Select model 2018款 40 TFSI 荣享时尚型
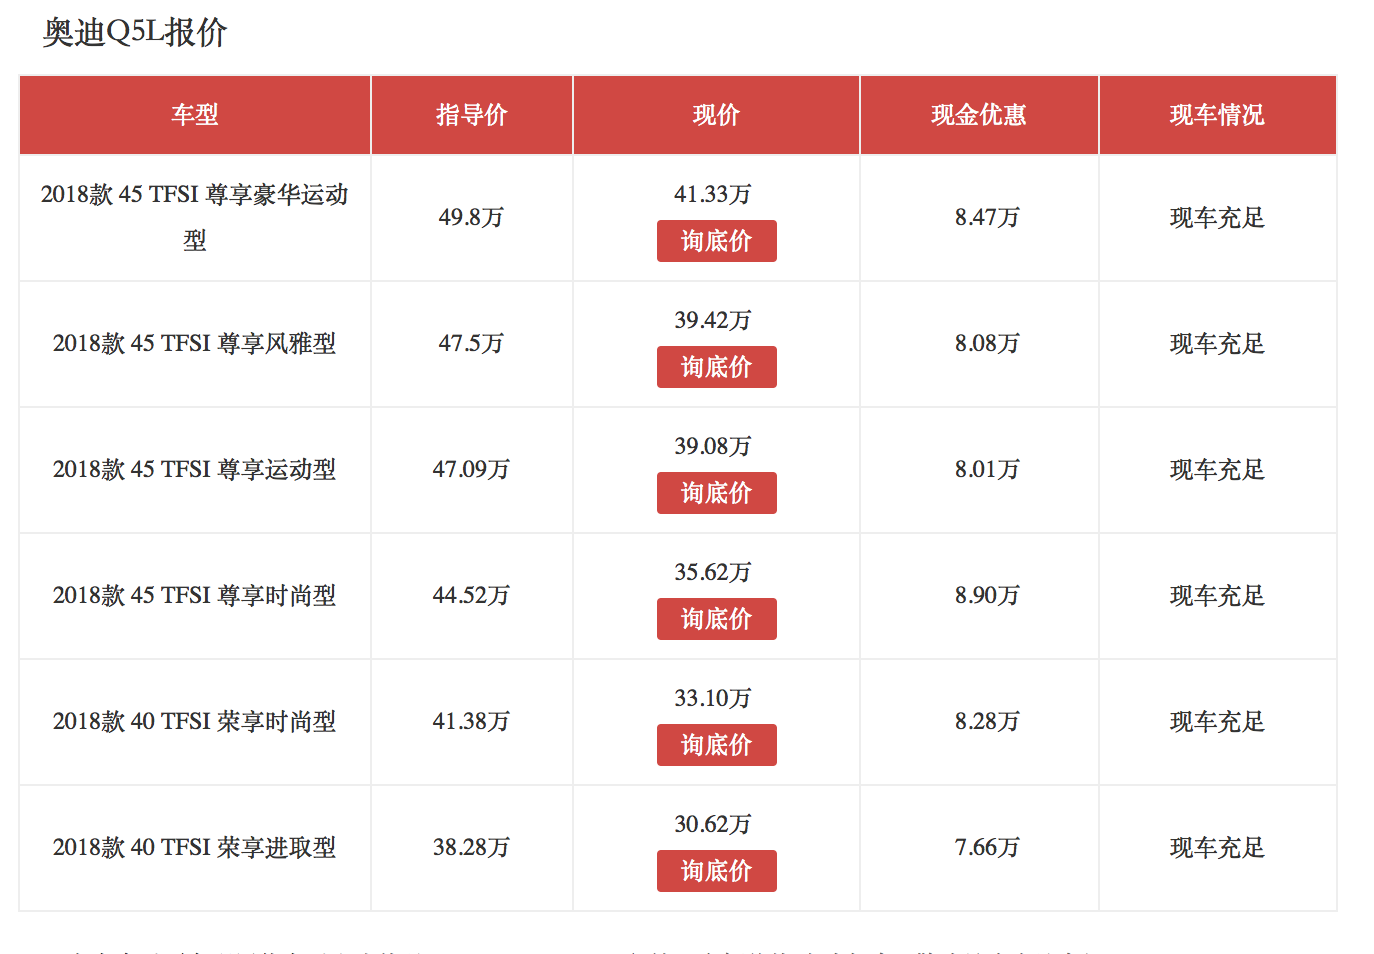 click(x=195, y=721)
